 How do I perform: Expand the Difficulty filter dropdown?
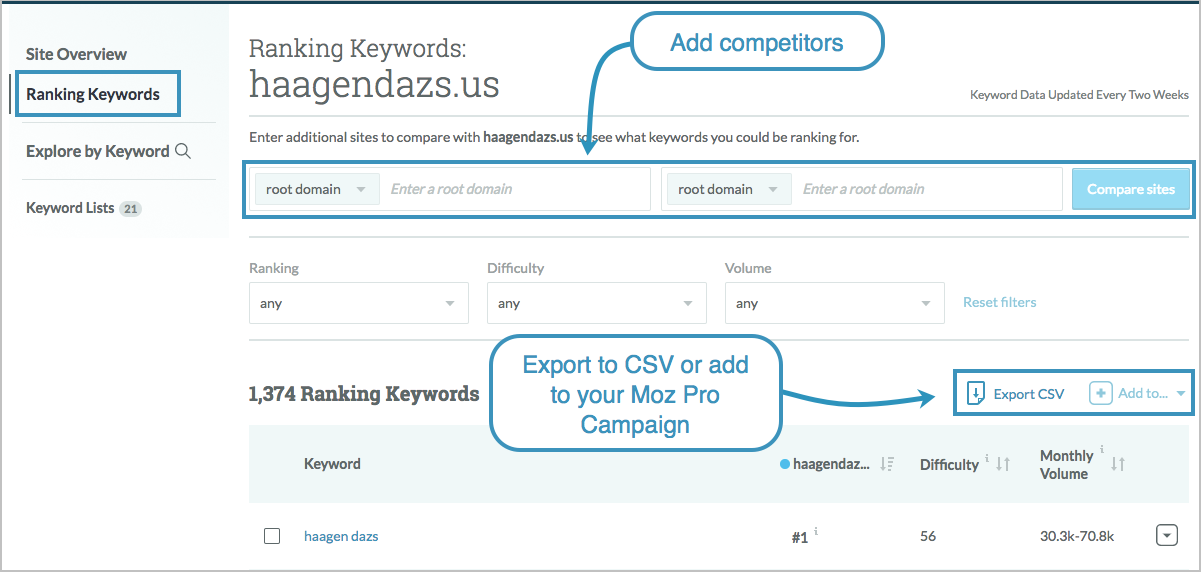tap(597, 303)
